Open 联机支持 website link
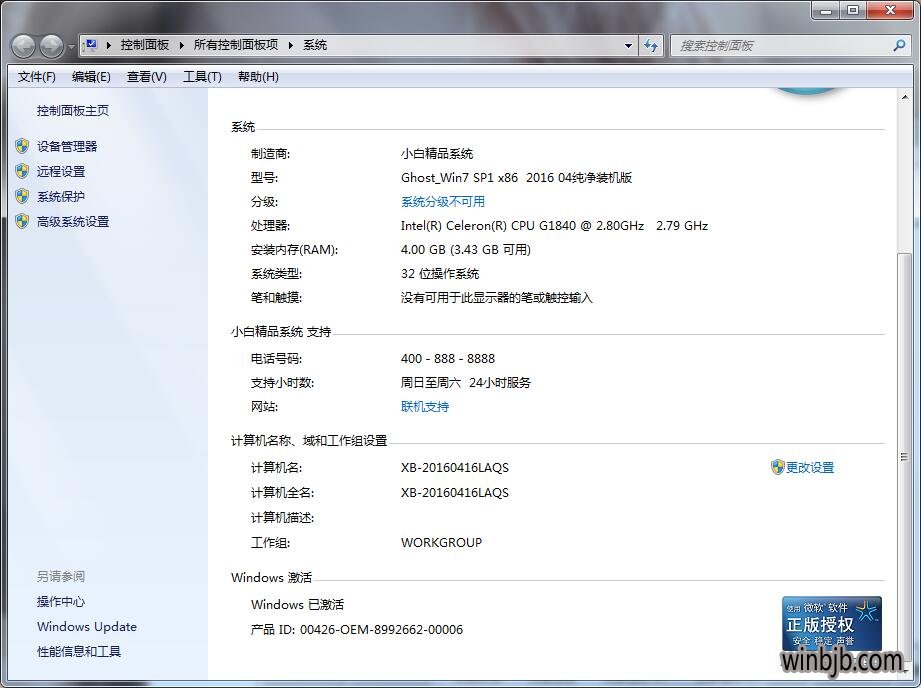Screen dimensions: 921x688 pos(425,407)
